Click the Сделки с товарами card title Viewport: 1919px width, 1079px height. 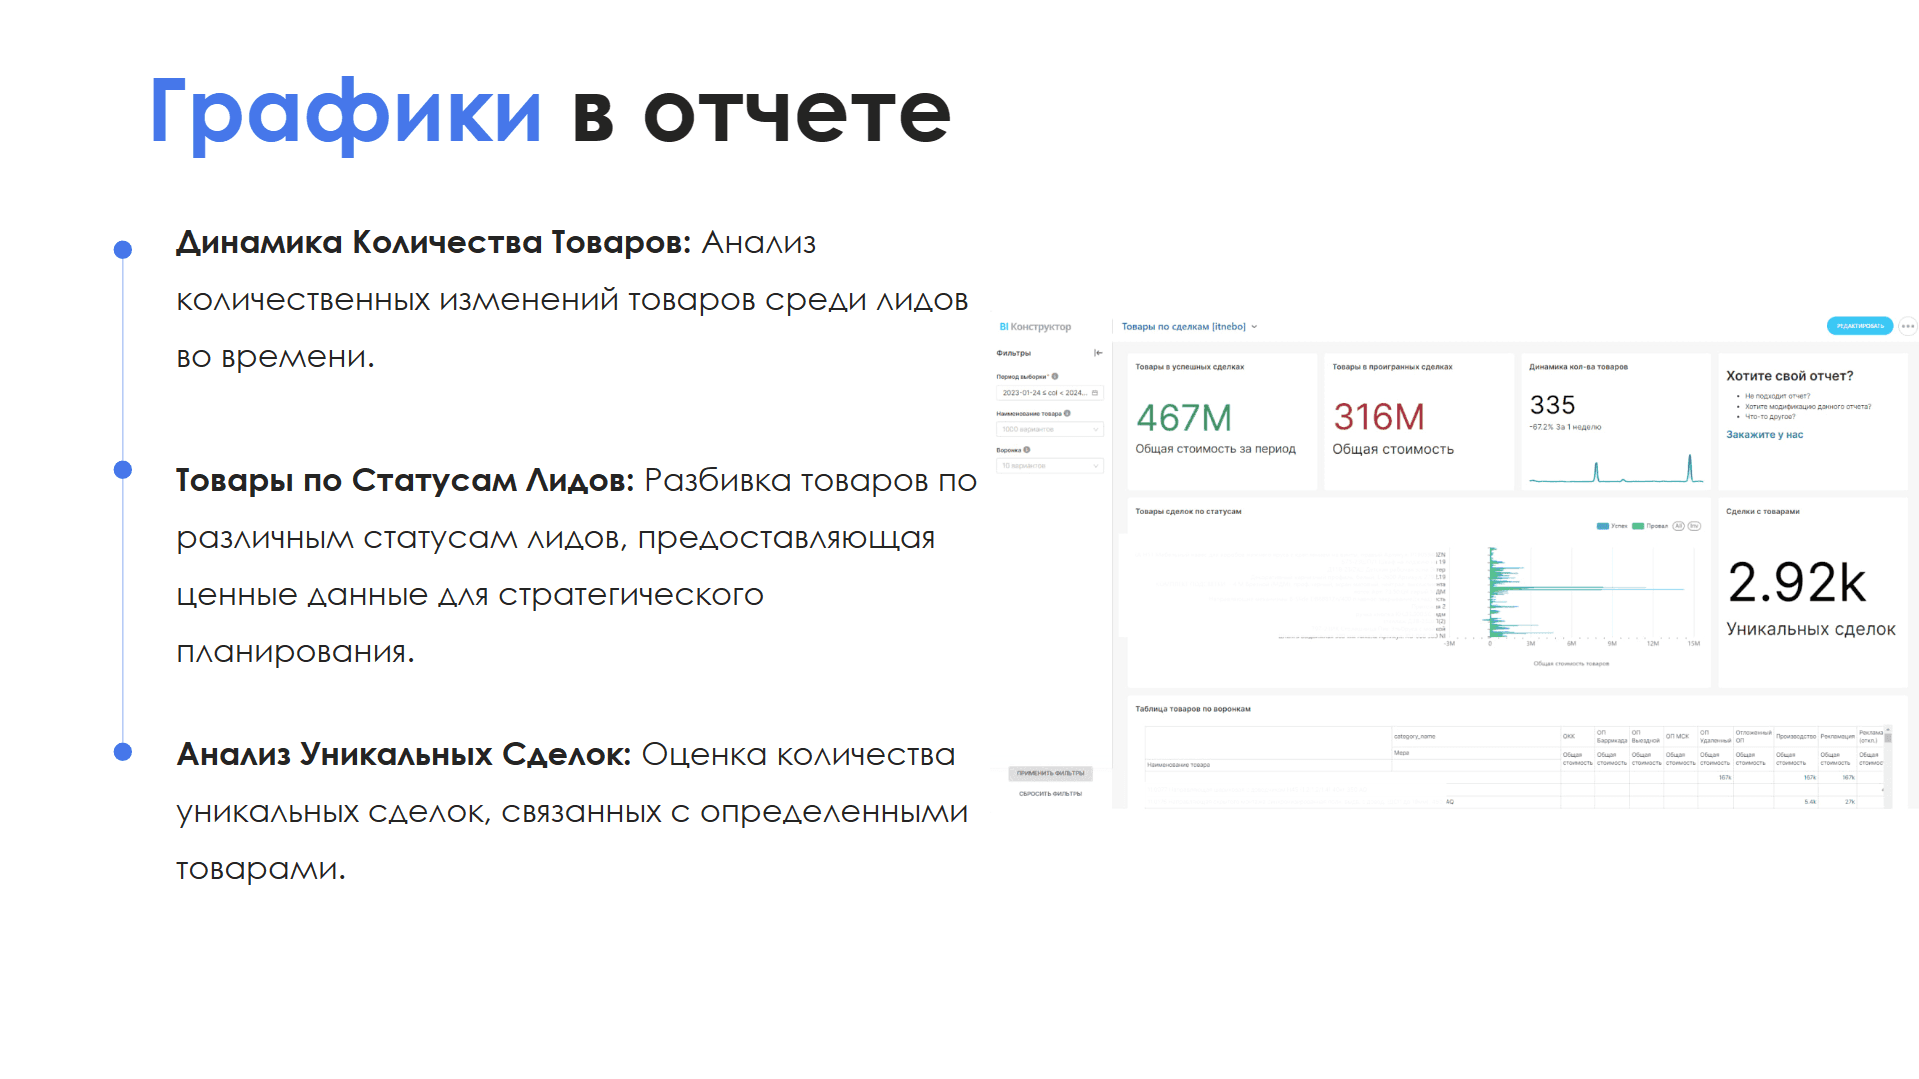tap(1763, 511)
